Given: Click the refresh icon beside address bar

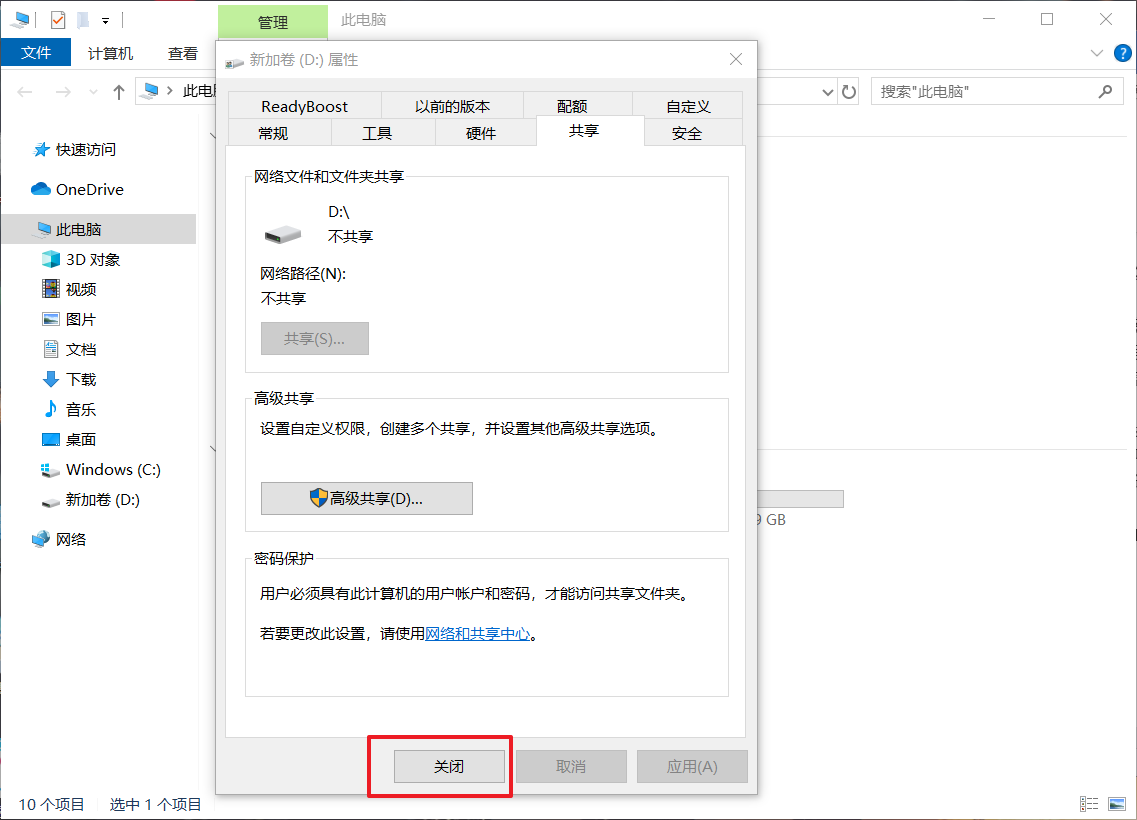Looking at the screenshot, I should [x=849, y=92].
